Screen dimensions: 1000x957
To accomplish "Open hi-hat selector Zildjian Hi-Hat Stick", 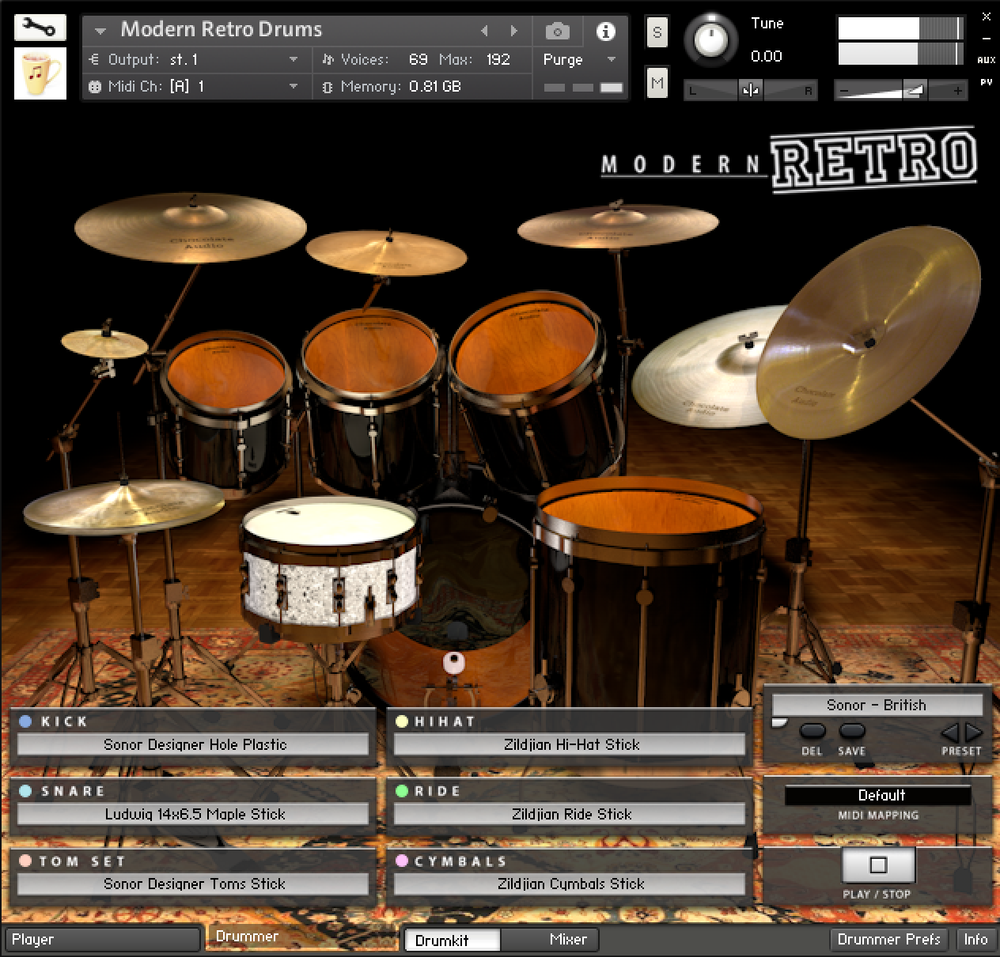I will coord(570,744).
